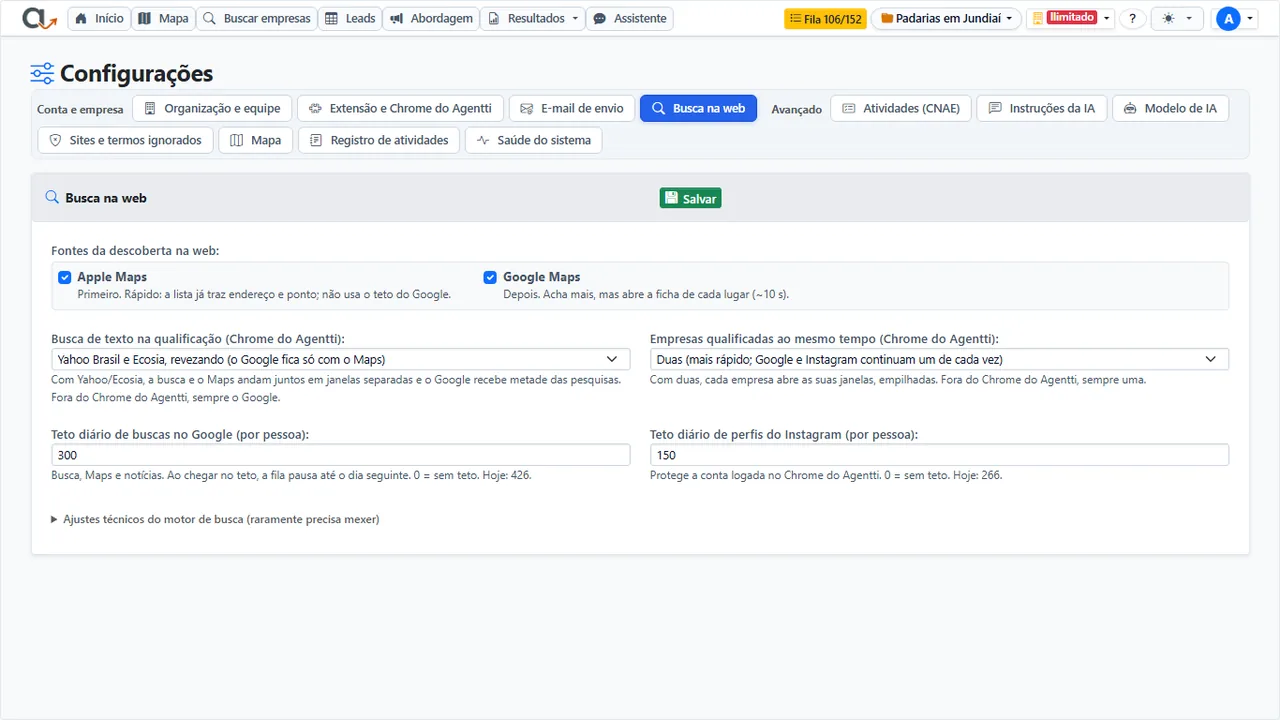Click the Instagram daily limit field showing 150
1280x720 pixels.
pyautogui.click(x=939, y=455)
